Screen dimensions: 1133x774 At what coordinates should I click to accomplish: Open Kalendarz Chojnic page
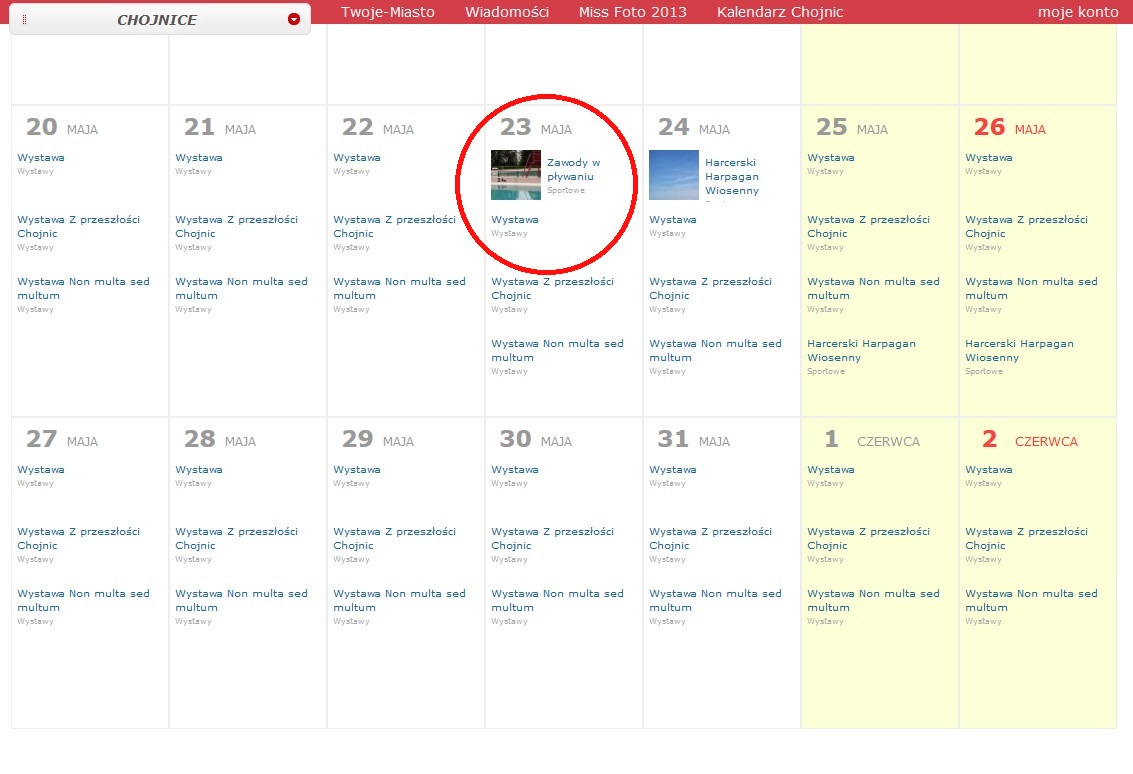click(x=780, y=12)
